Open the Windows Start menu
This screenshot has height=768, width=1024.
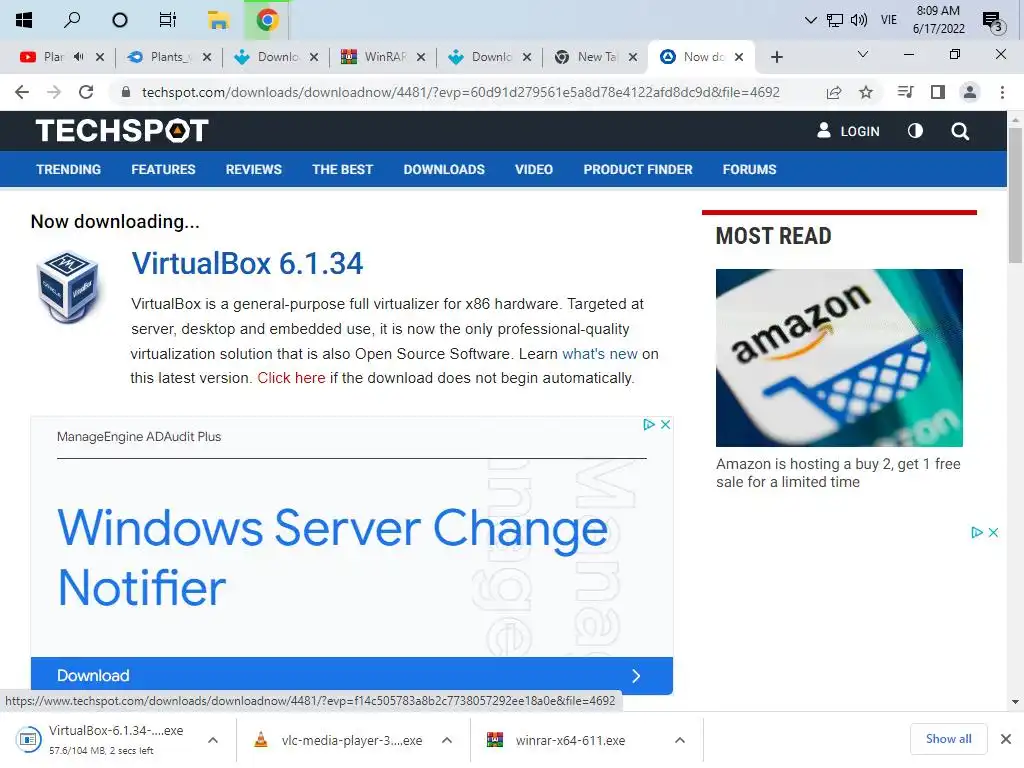24,20
